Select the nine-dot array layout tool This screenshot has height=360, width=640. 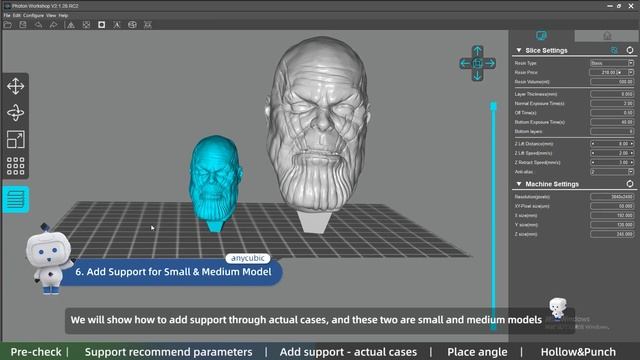16,166
